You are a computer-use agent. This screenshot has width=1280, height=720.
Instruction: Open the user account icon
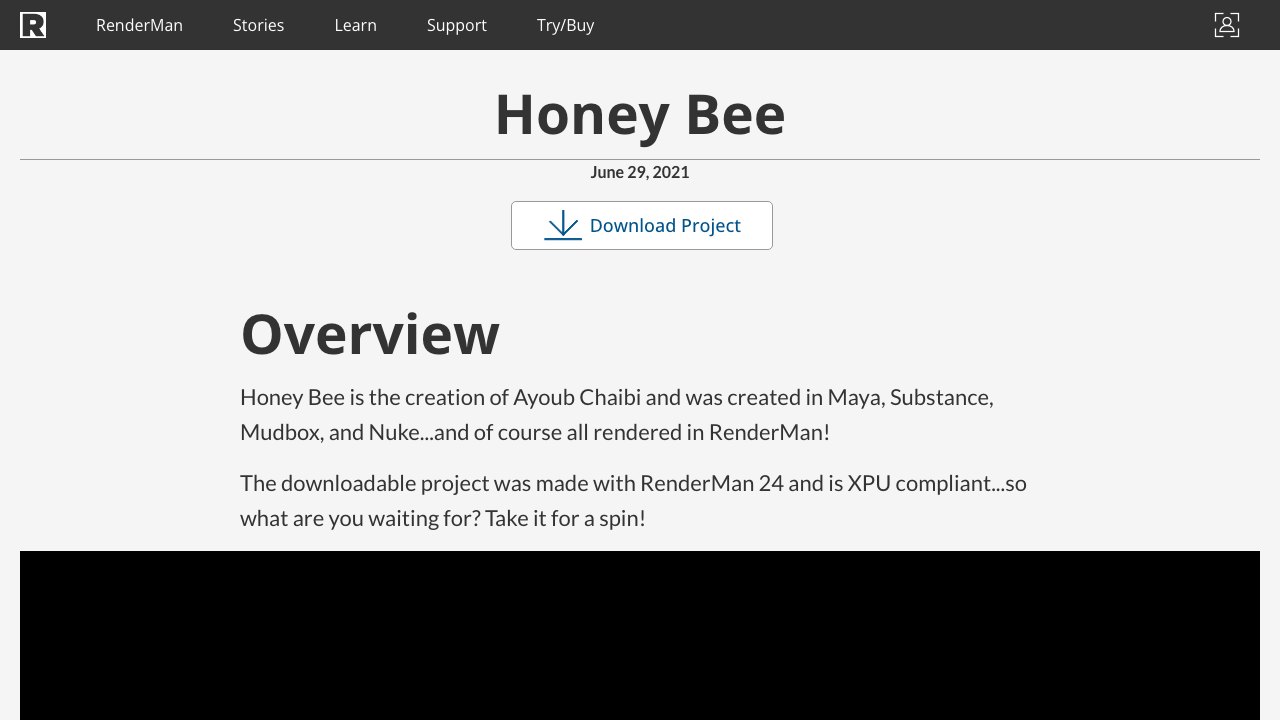[x=1227, y=25]
